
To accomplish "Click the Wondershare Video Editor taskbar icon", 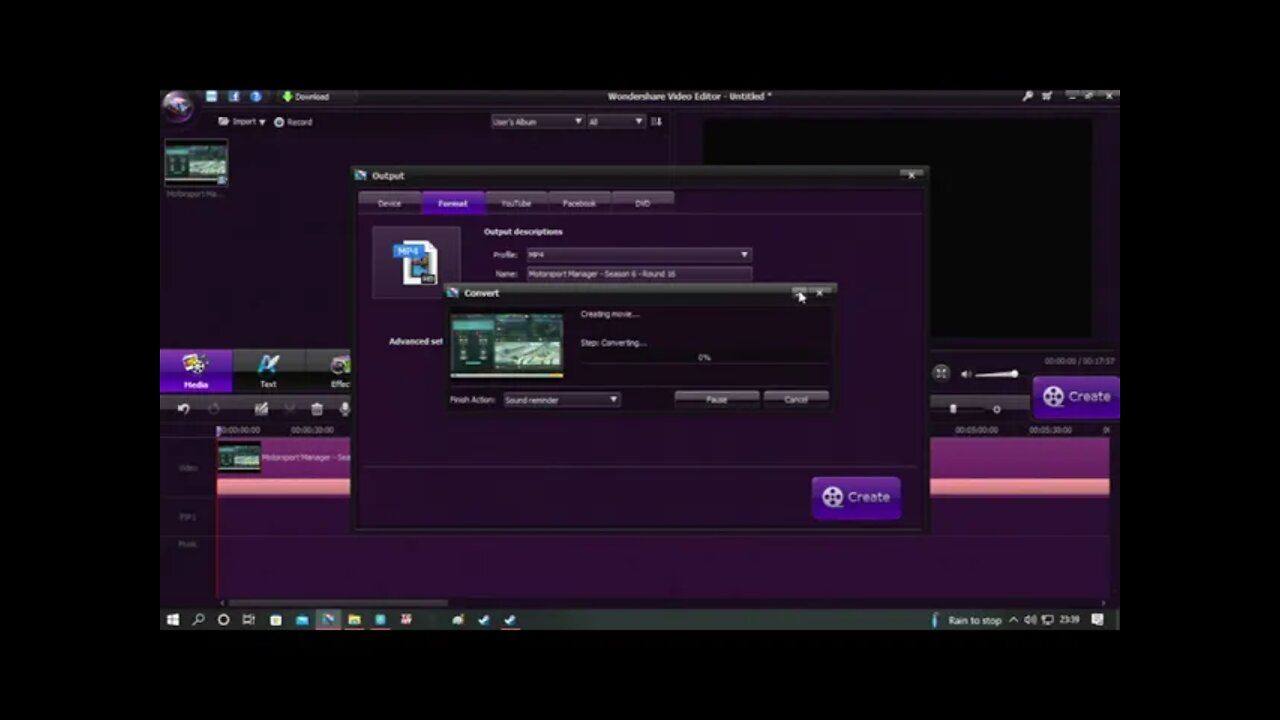I will click(x=327, y=620).
